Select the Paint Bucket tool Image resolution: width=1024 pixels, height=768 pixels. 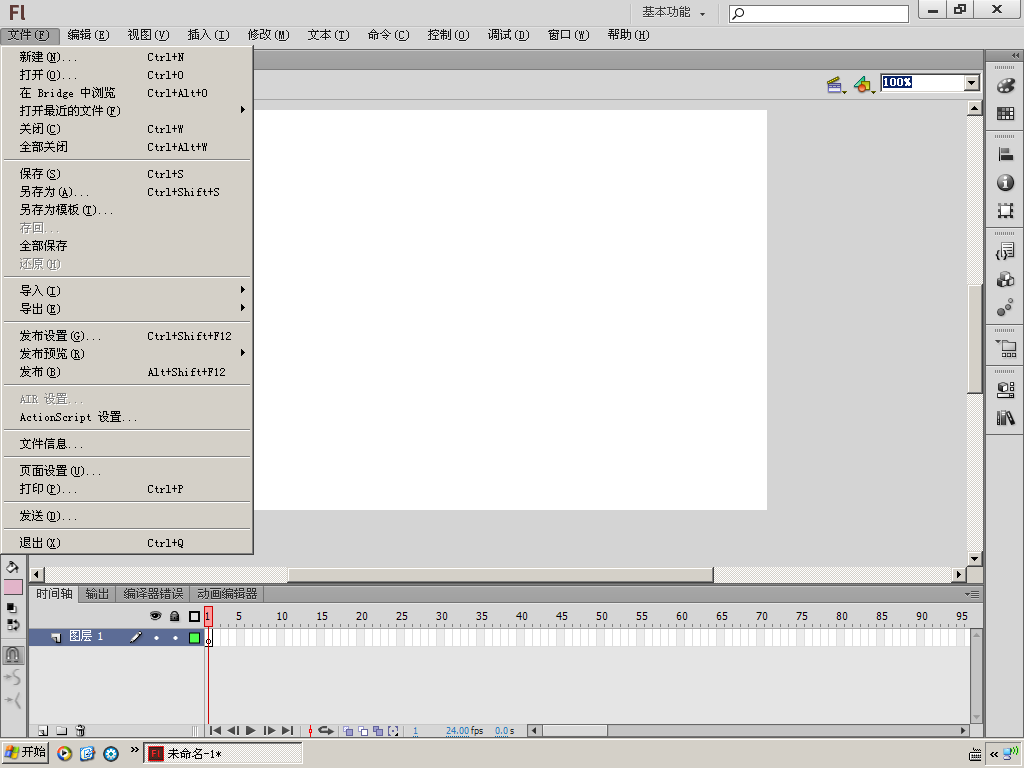point(12,567)
